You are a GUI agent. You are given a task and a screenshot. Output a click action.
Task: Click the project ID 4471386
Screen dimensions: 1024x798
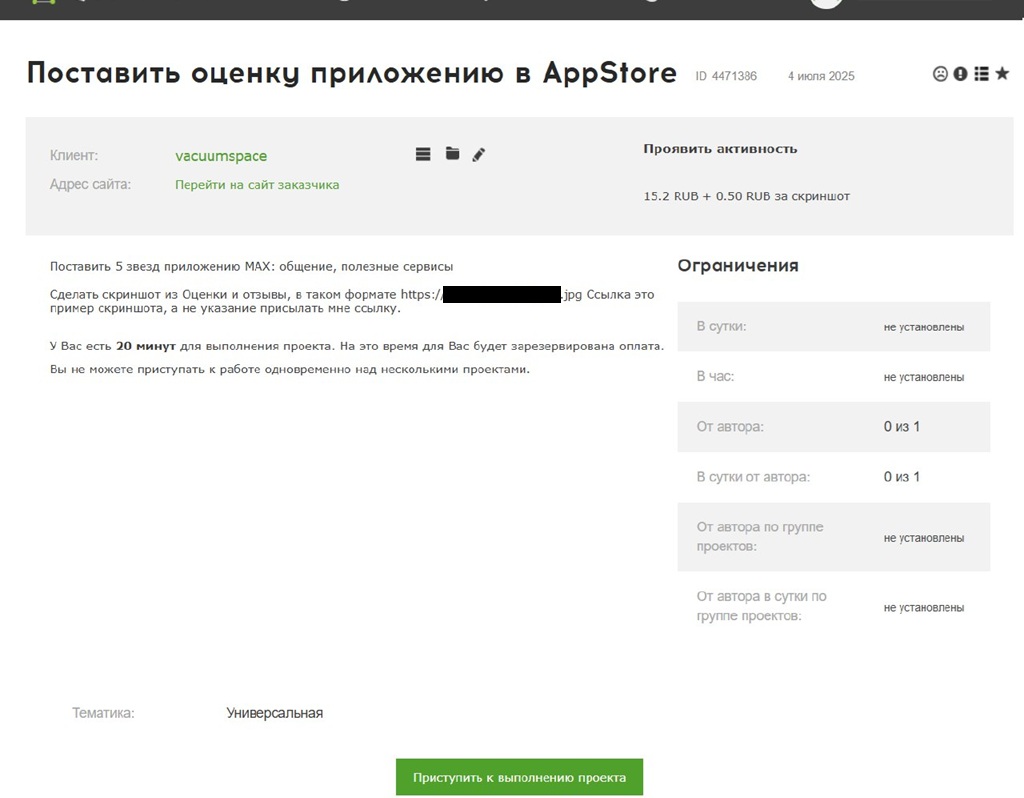point(726,76)
